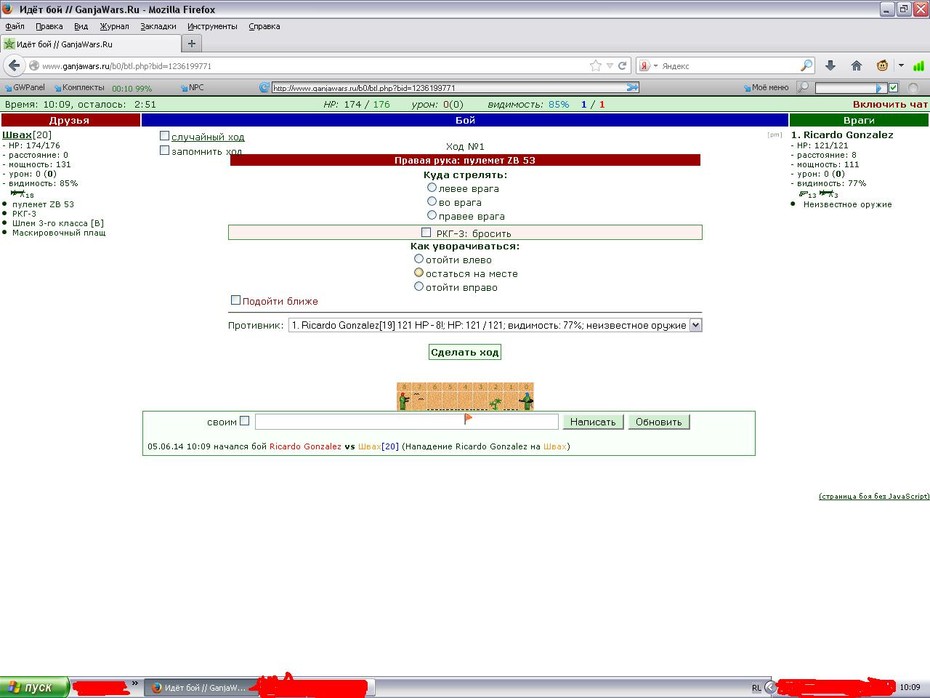Open dropdown arrow beside monkey icon

[x=901, y=66]
